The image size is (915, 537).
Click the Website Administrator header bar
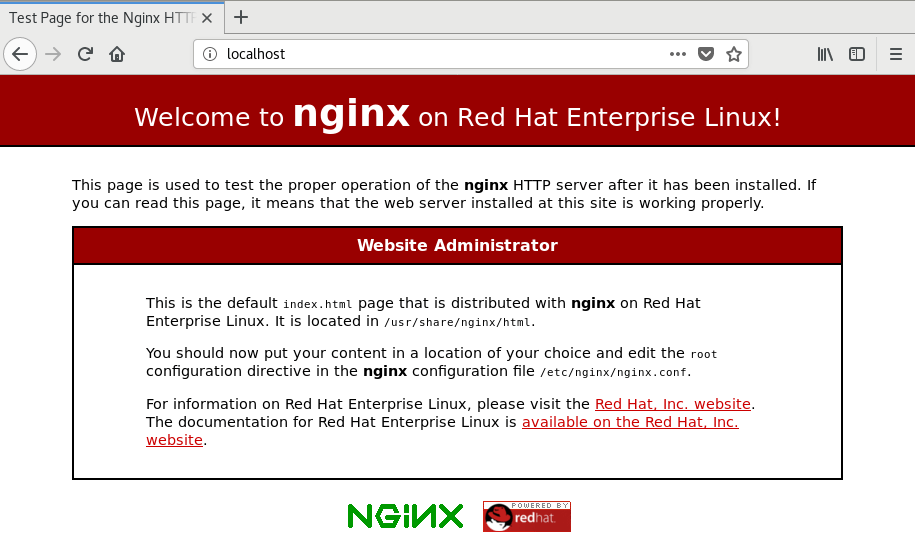pos(457,245)
